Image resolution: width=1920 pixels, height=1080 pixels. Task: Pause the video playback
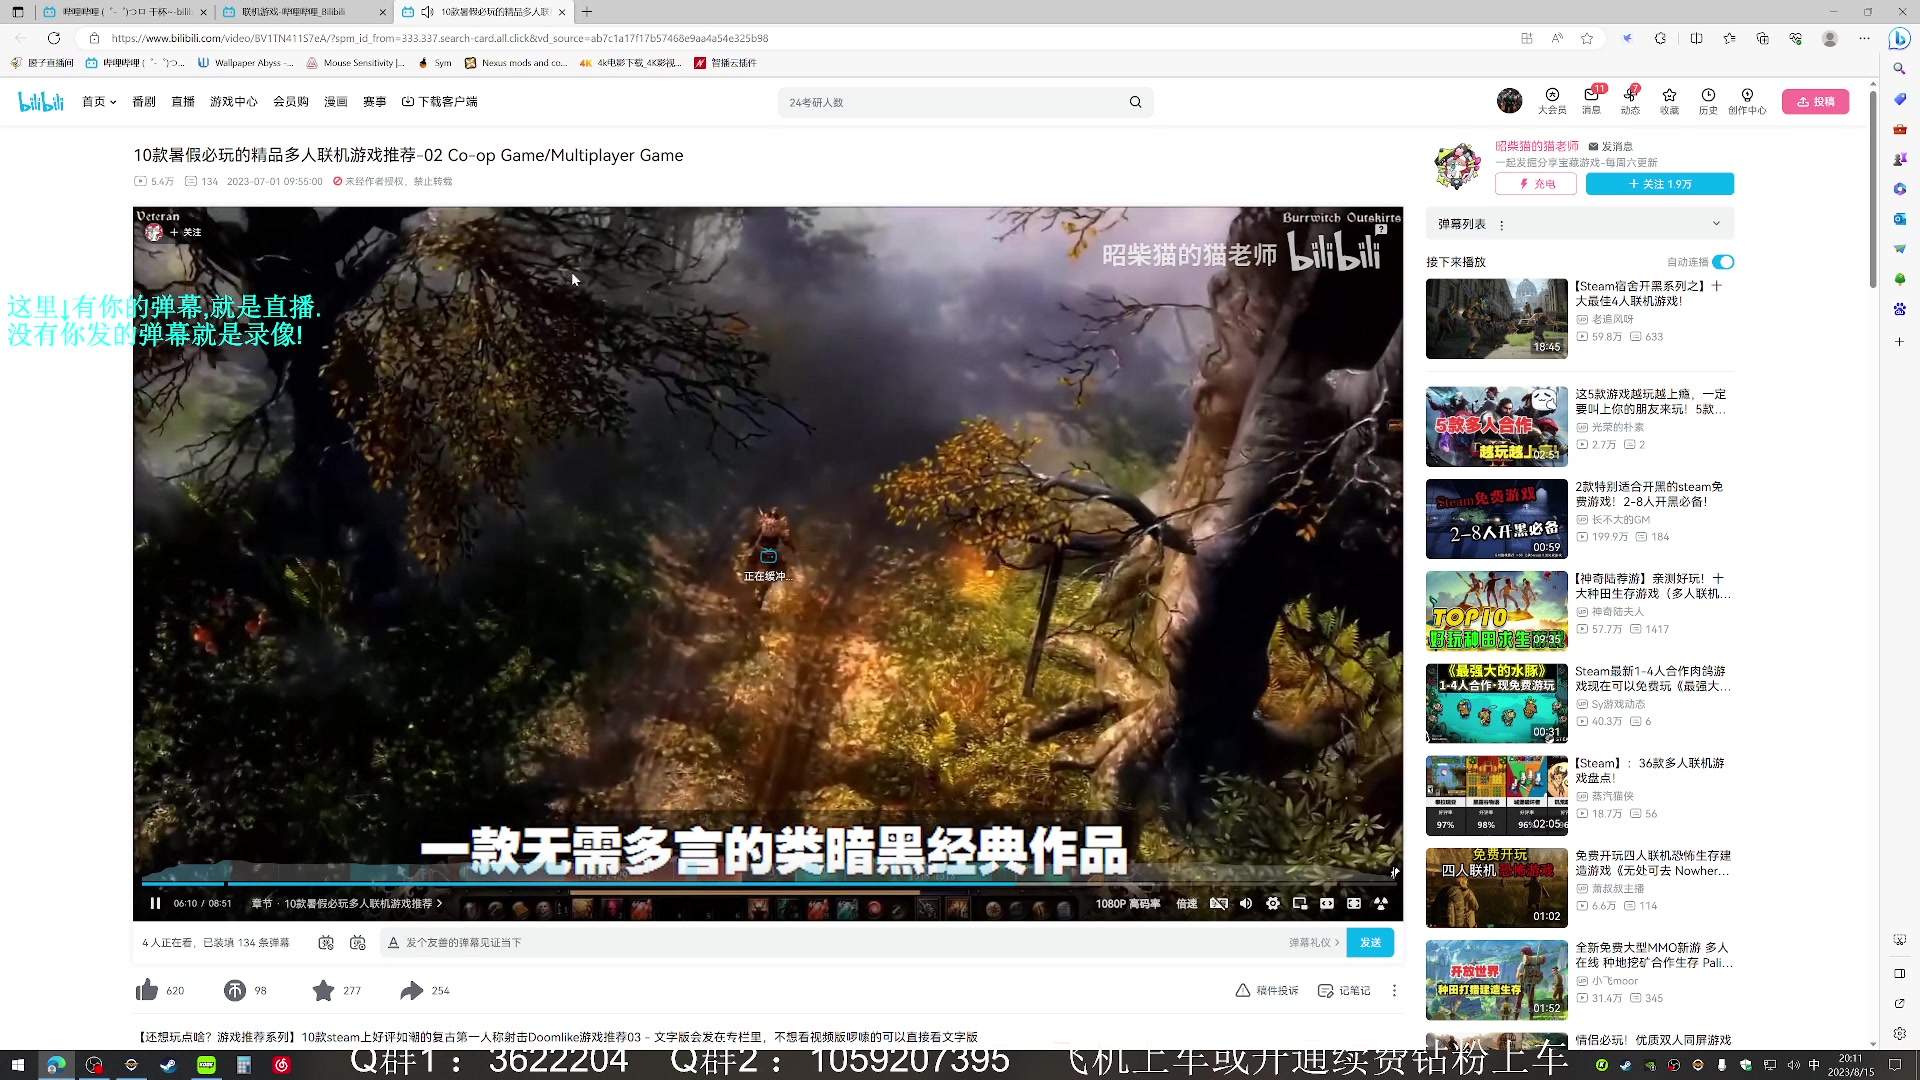pyautogui.click(x=155, y=903)
